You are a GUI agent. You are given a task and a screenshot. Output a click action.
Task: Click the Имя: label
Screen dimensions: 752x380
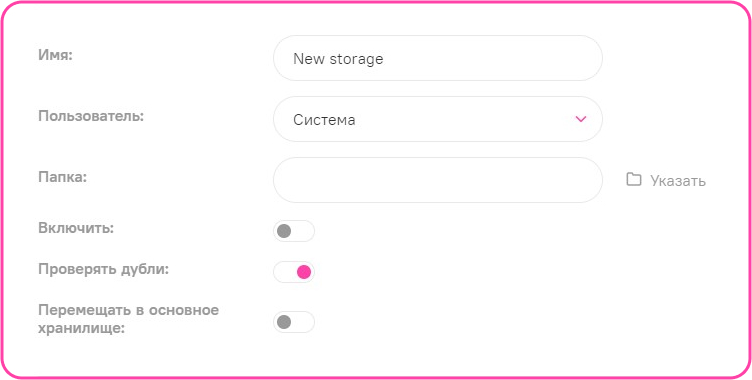pos(55,55)
